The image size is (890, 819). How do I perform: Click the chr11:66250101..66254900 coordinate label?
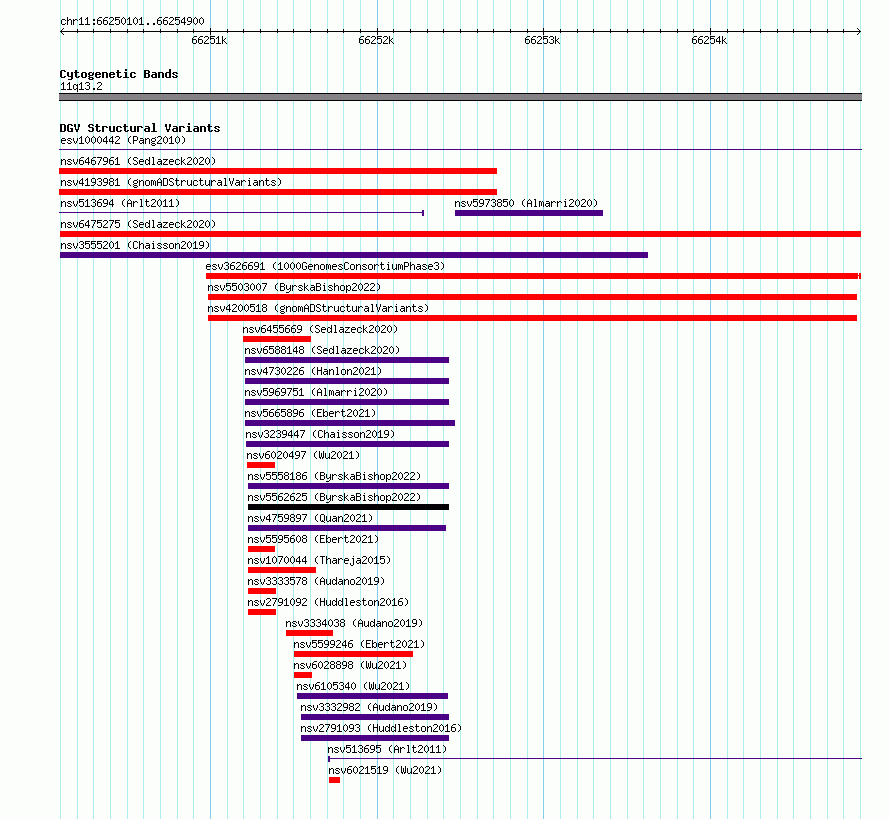pos(132,22)
